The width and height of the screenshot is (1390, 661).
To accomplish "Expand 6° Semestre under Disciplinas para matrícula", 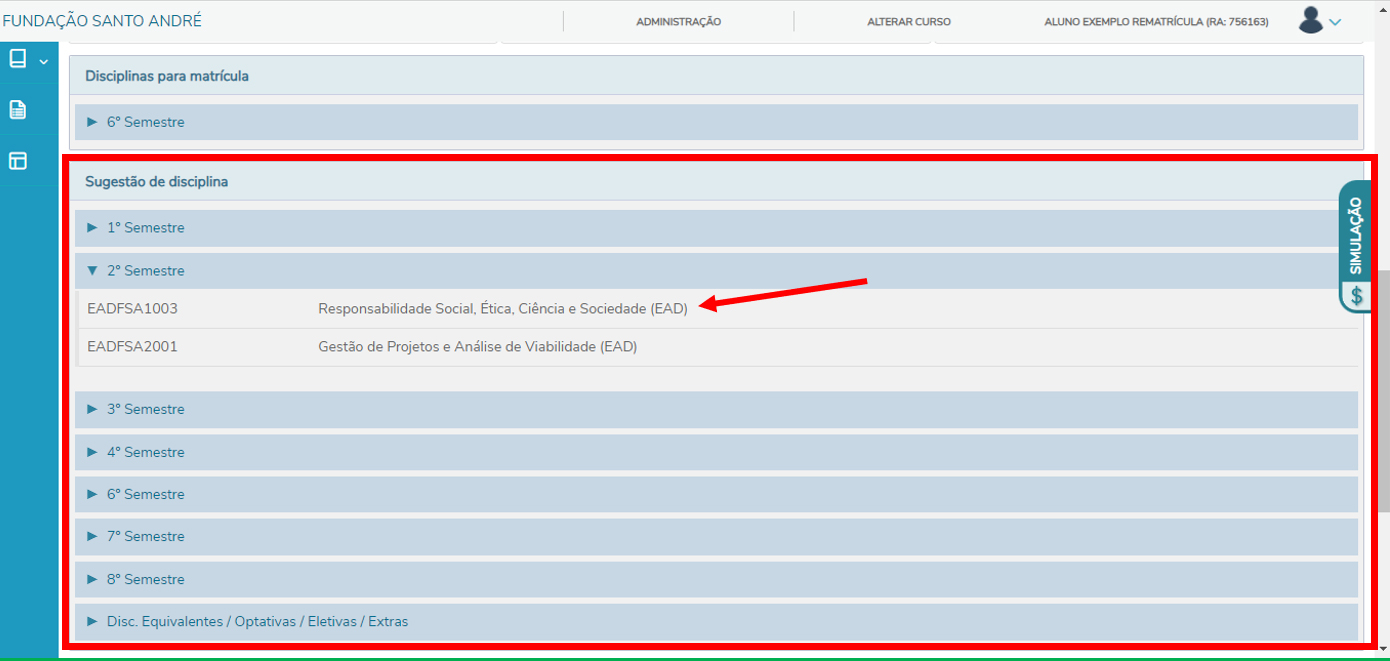I will (145, 122).
